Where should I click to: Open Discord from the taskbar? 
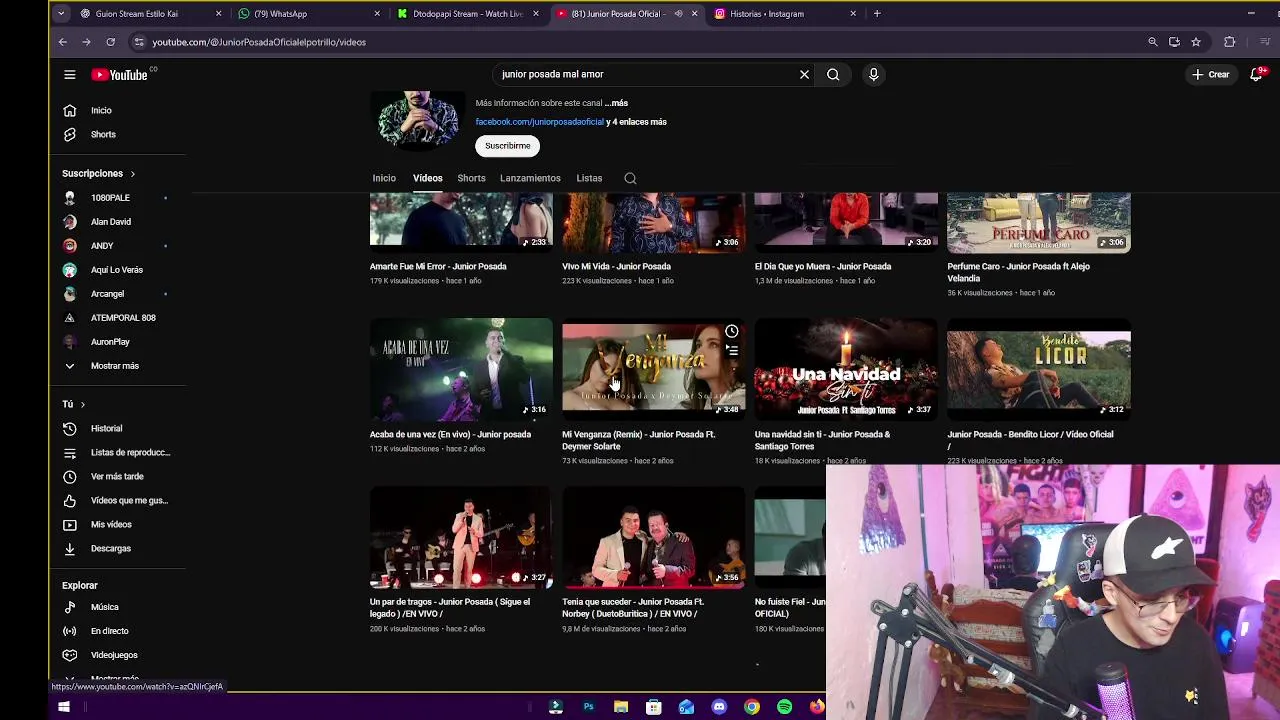(719, 707)
